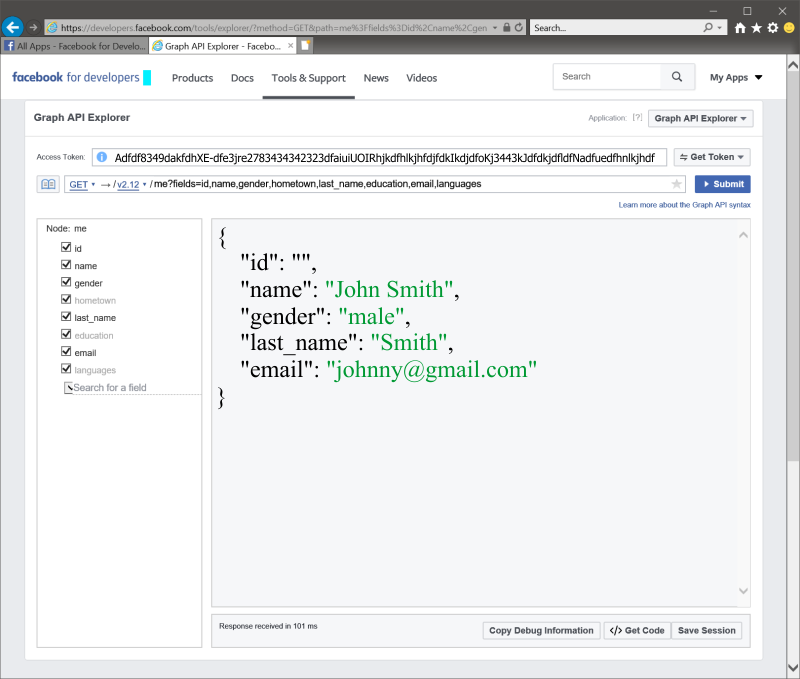Click the smiley feedback icon
Image resolution: width=800 pixels, height=679 pixels.
click(789, 28)
